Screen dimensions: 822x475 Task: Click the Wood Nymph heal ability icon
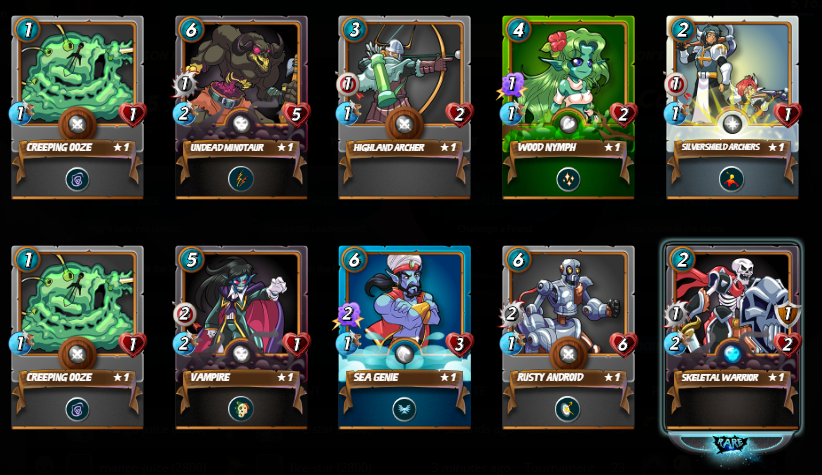pos(568,179)
